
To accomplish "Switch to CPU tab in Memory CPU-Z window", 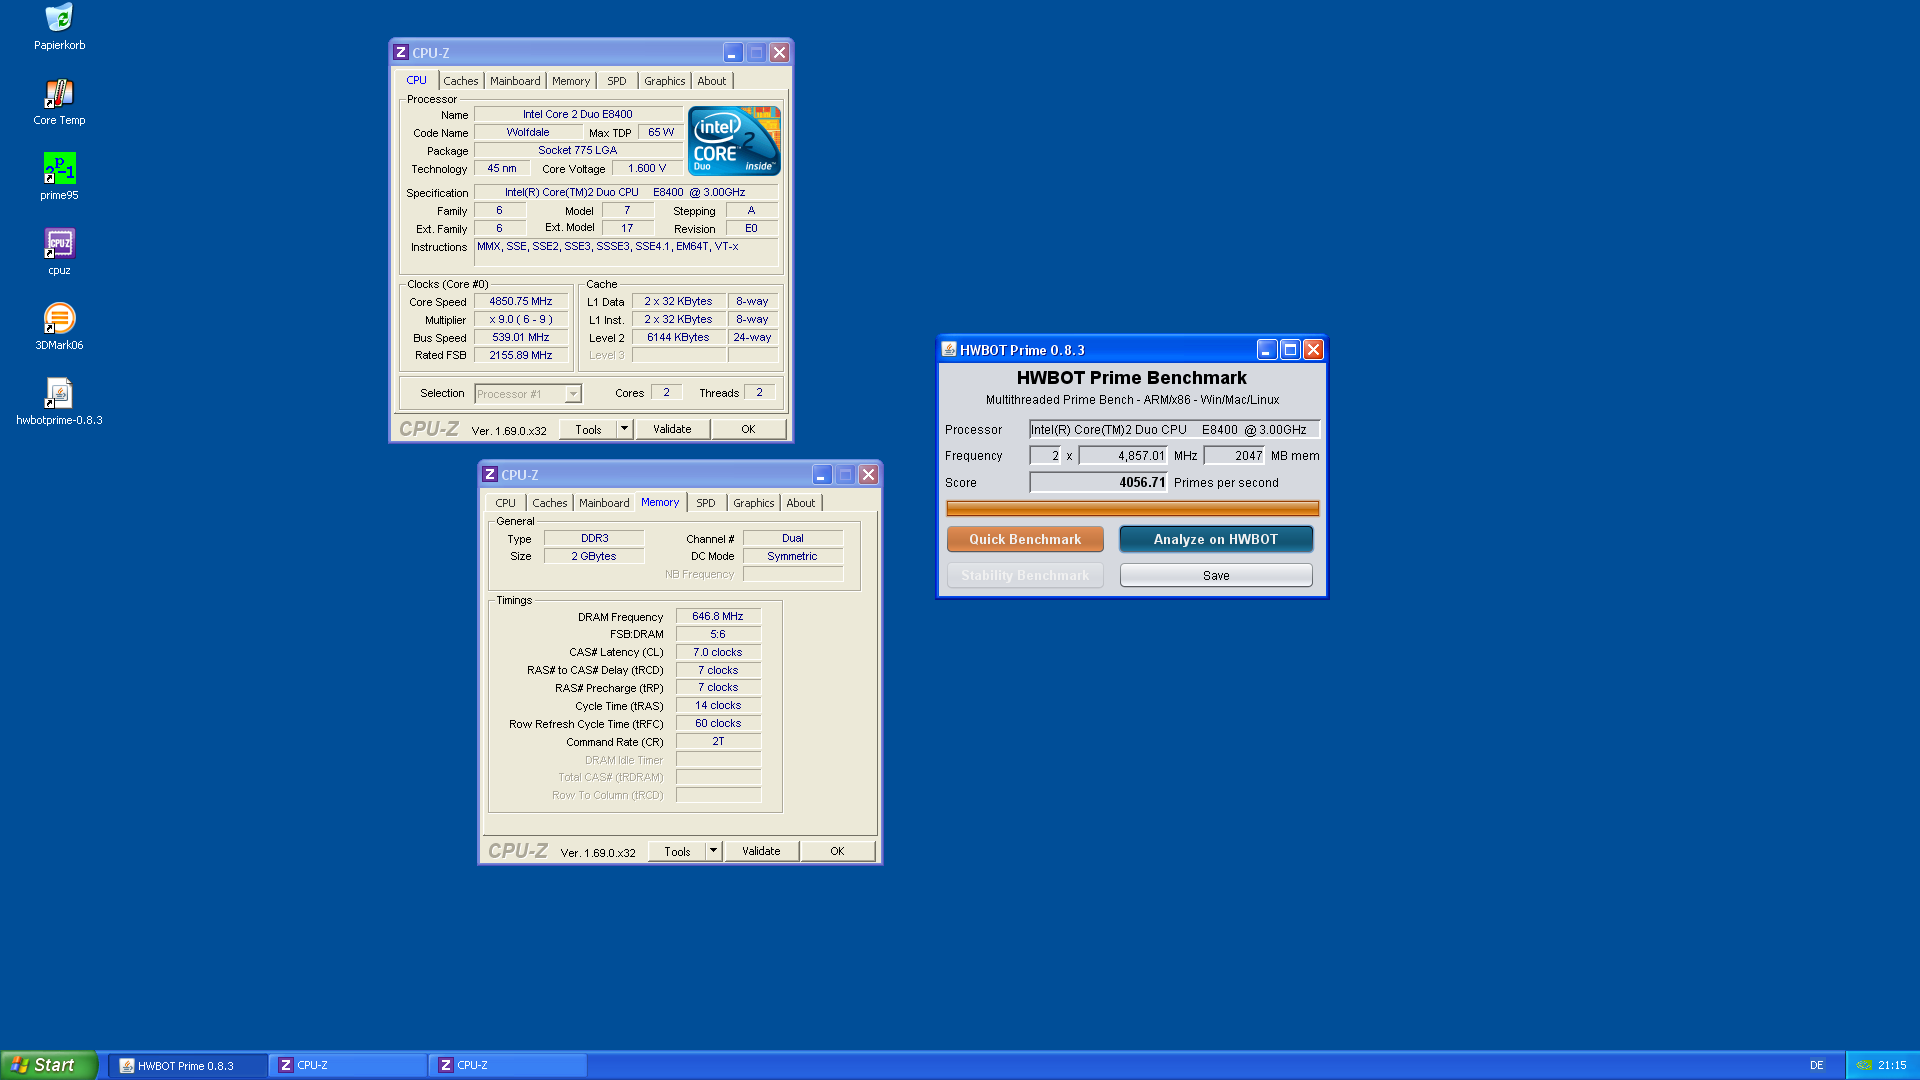I will click(506, 503).
